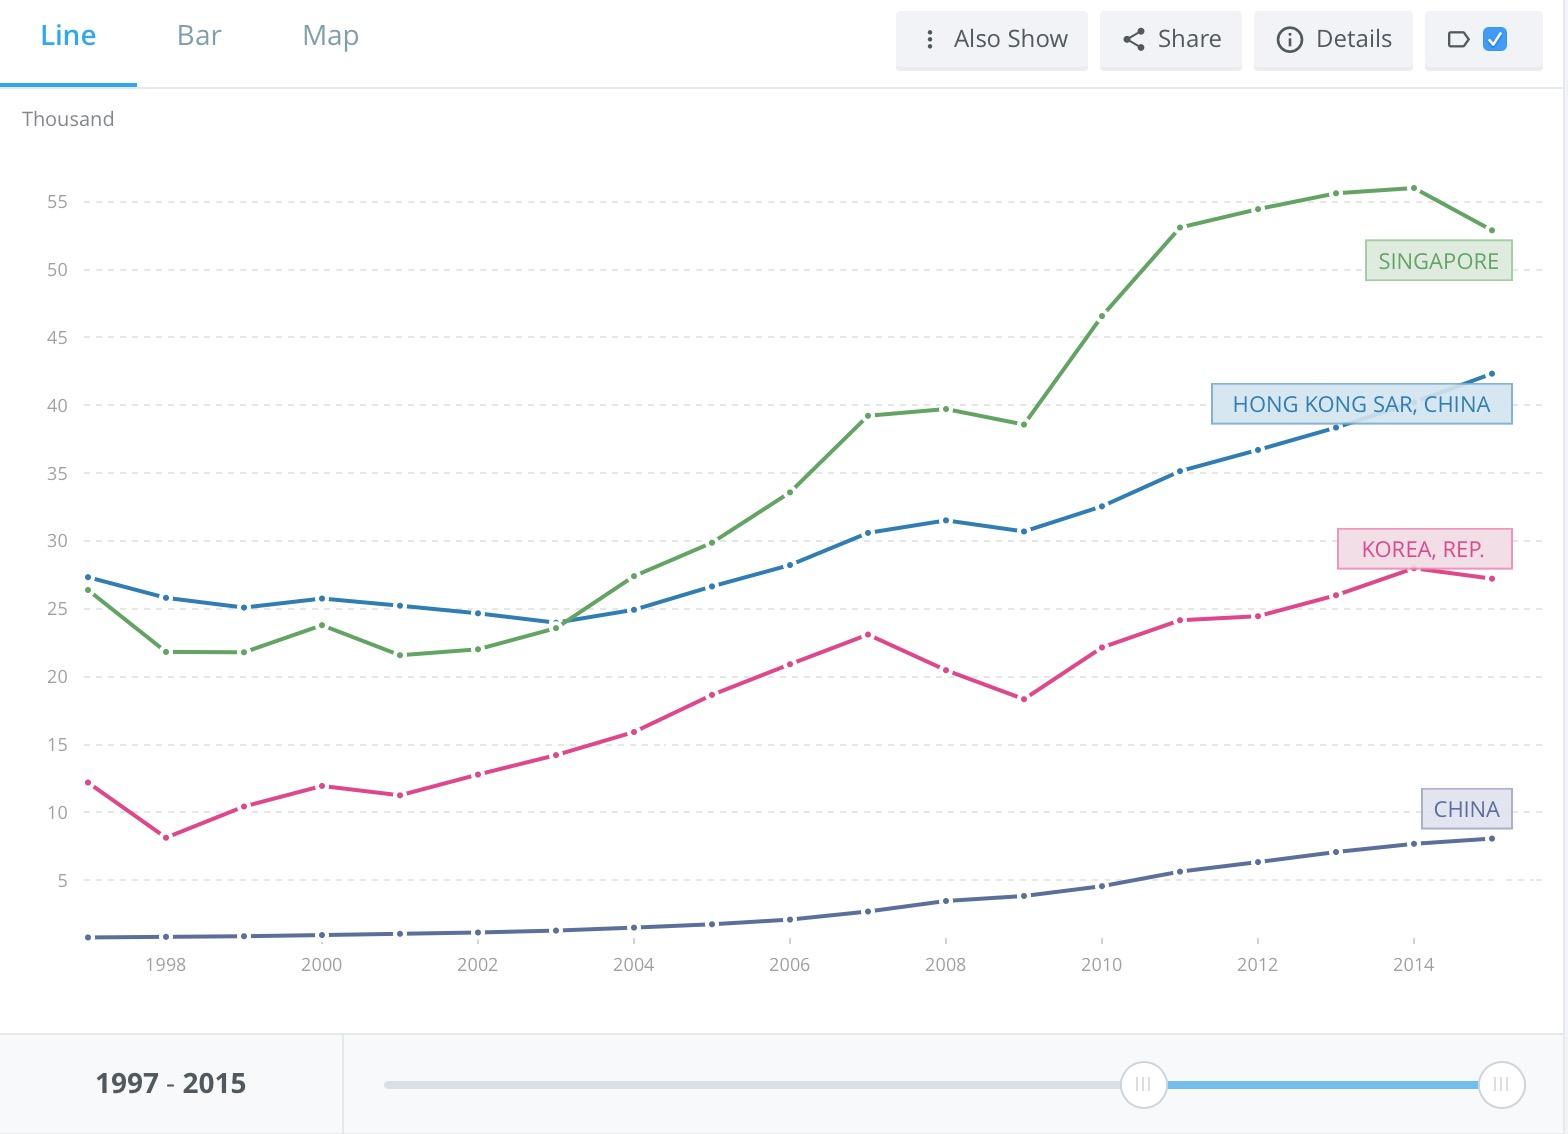Image resolution: width=1568 pixels, height=1134 pixels.
Task: Click Hong Kong's 2015 data point
Action: tap(1492, 374)
